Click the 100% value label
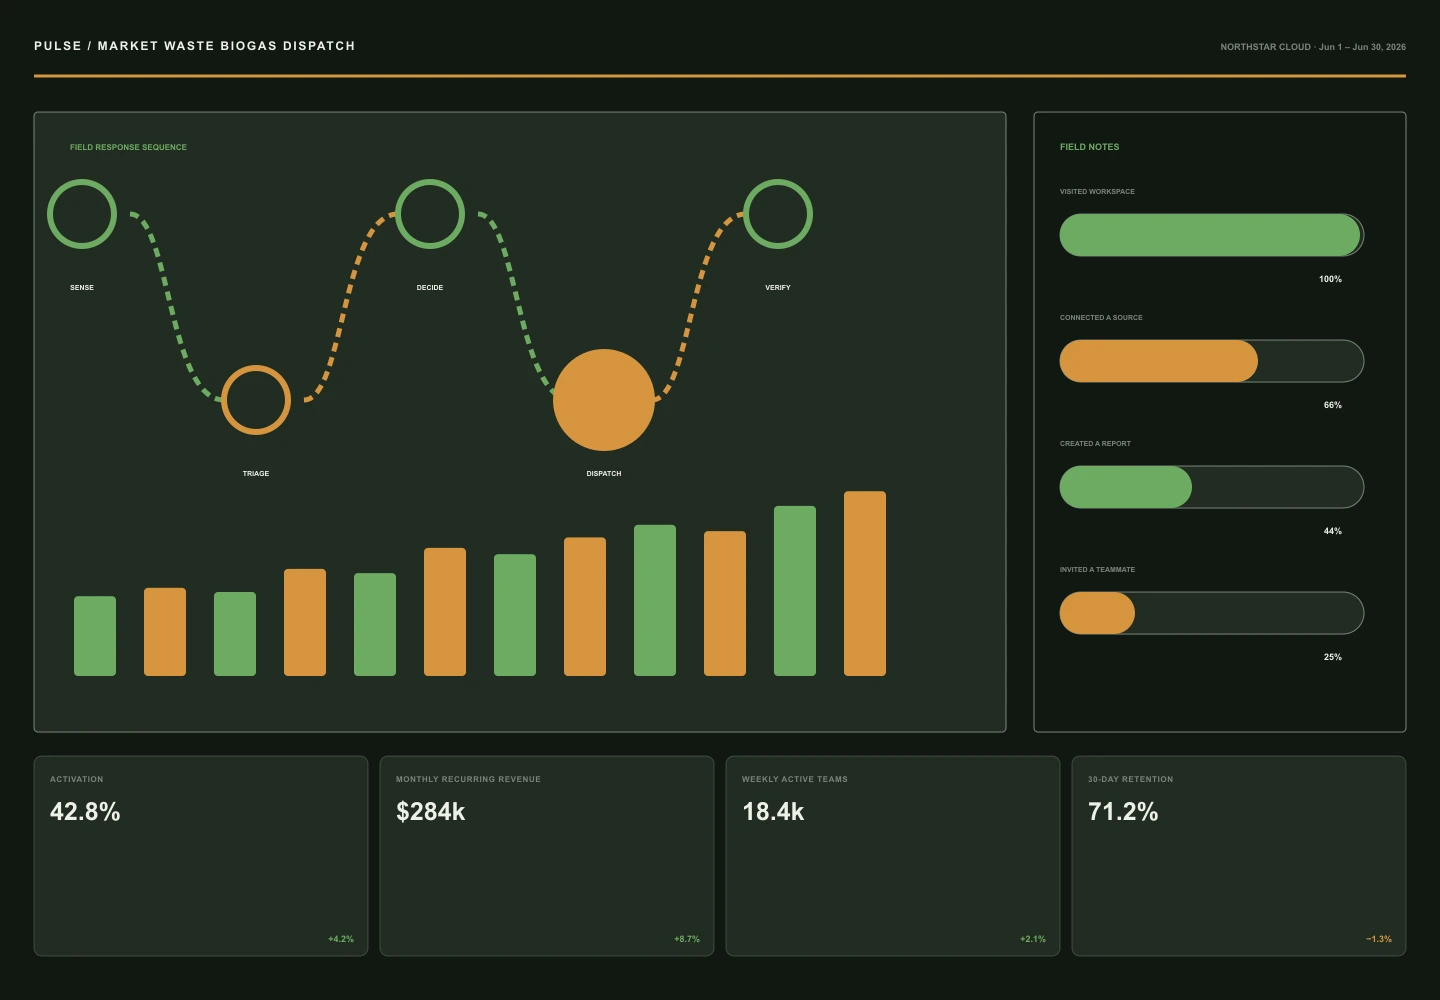The height and width of the screenshot is (1000, 1440). 1330,279
